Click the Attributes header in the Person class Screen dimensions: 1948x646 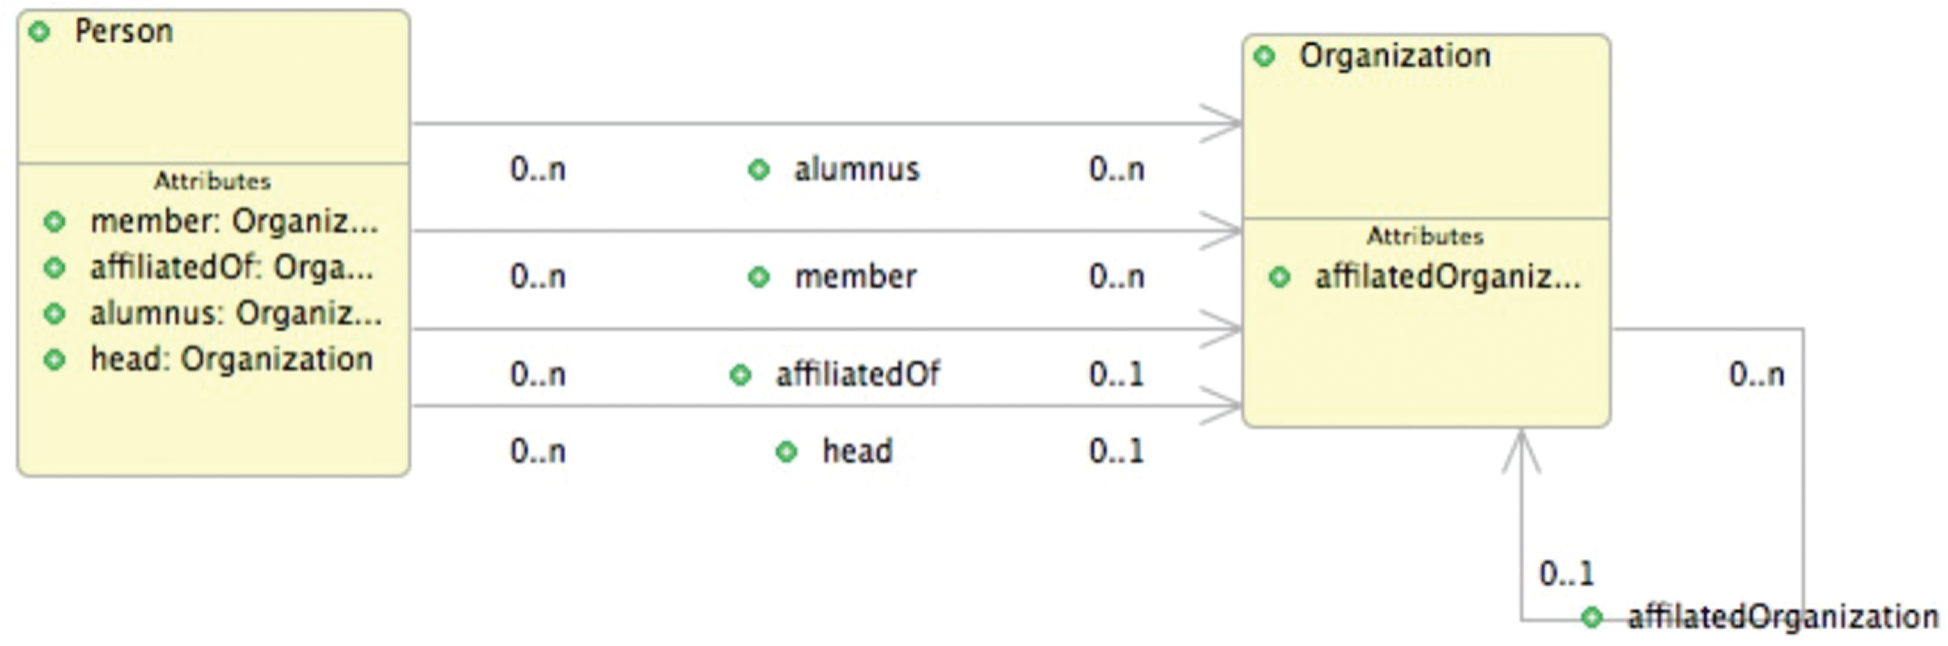pos(212,181)
